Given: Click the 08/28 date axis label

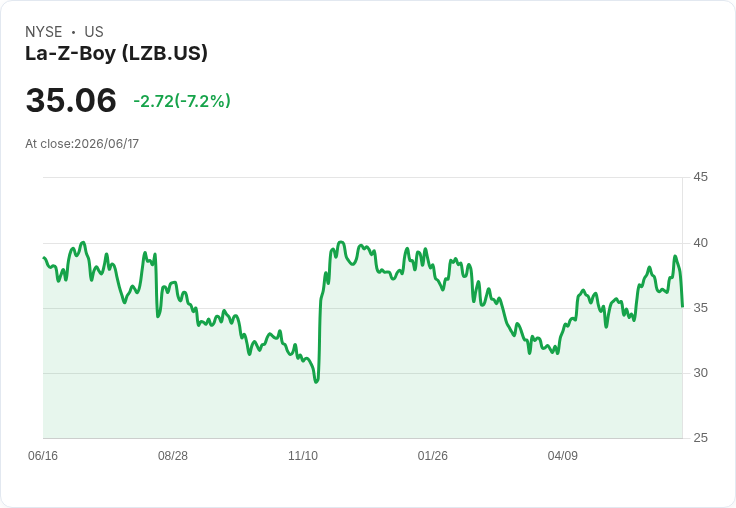Looking at the screenshot, I should click(173, 456).
